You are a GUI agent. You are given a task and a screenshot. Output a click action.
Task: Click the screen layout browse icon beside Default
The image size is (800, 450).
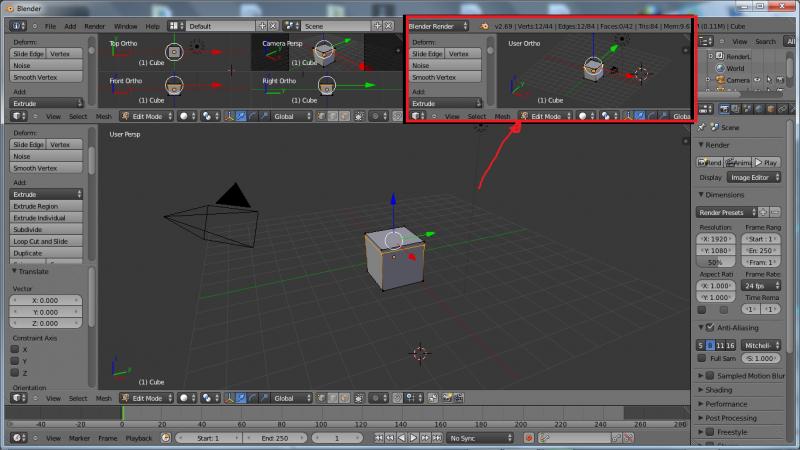click(177, 26)
